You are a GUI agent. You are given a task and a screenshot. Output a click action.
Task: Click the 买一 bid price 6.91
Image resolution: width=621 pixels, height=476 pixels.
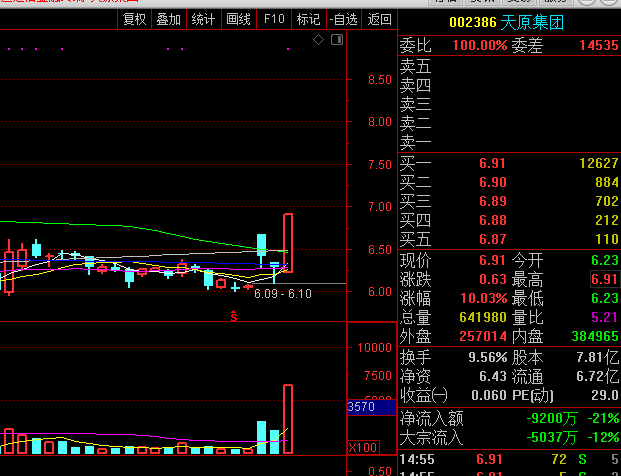[x=493, y=163]
